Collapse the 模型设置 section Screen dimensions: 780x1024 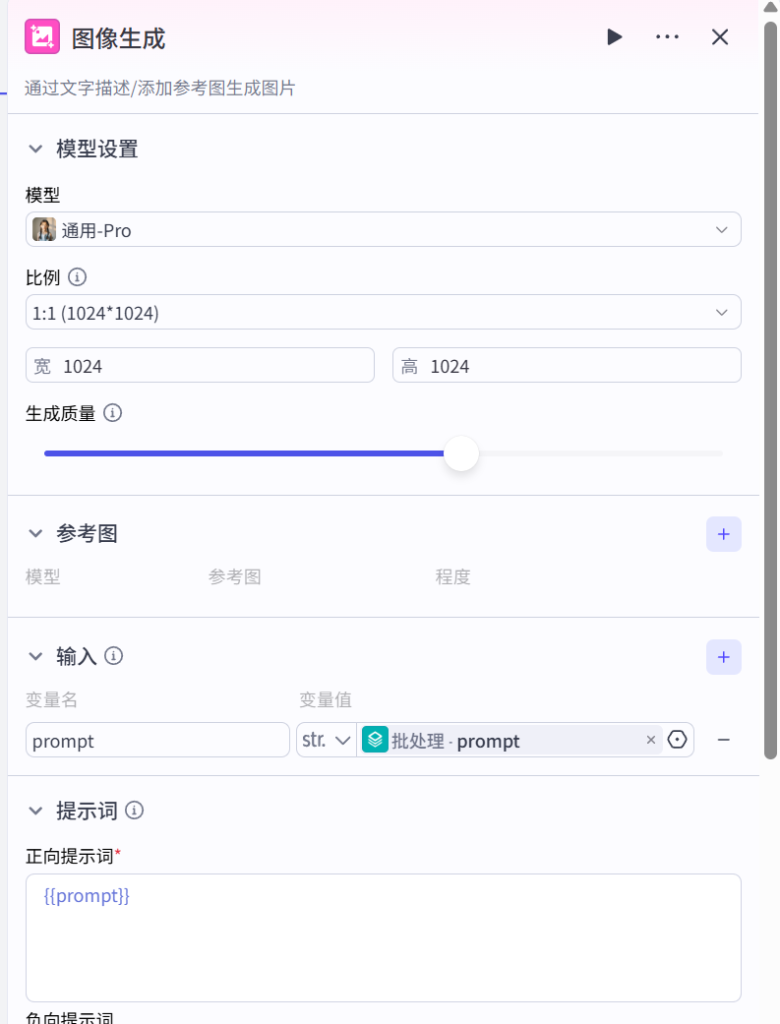[x=36, y=149]
